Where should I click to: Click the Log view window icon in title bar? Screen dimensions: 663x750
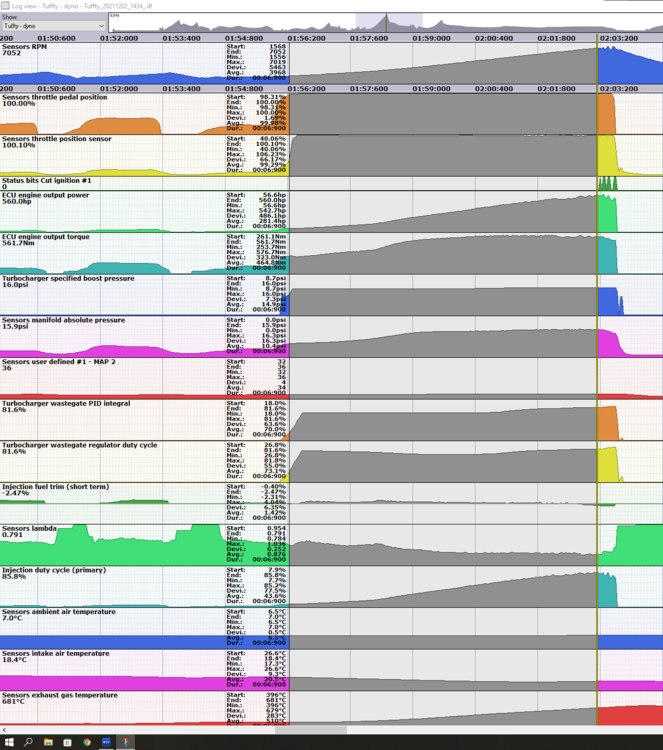(x=5, y=6)
